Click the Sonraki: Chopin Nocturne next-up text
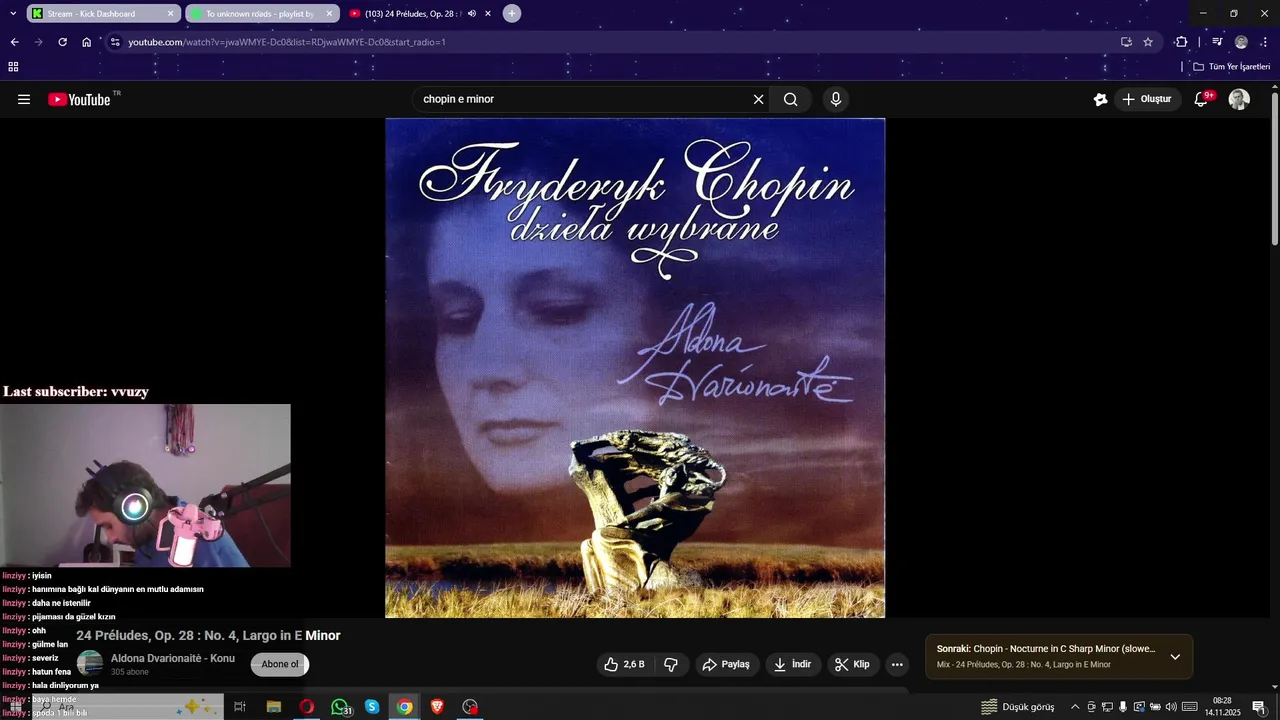This screenshot has width=1280, height=720. click(1046, 649)
